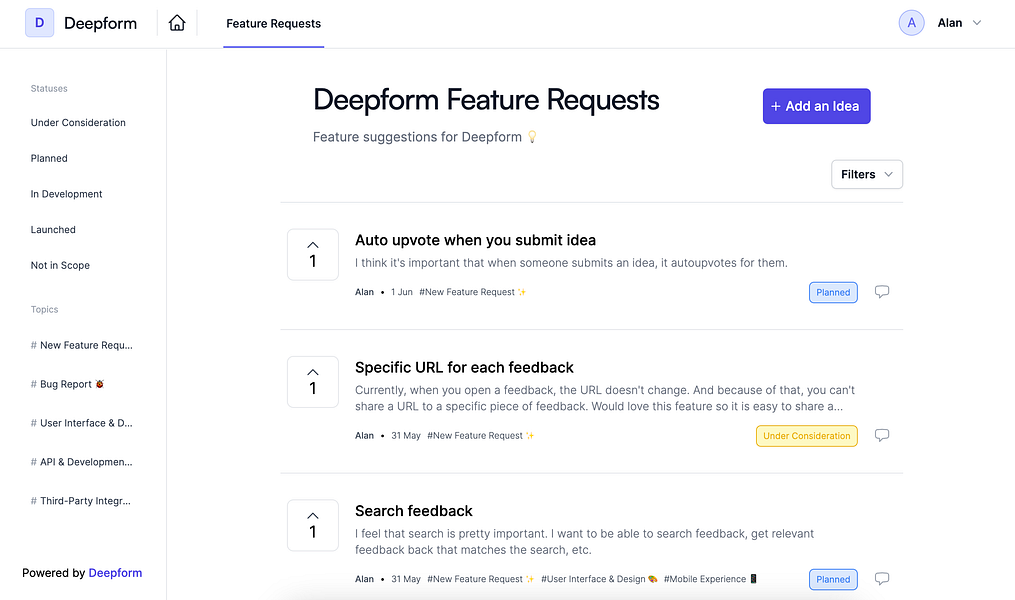Click Under Consideration badge on Specific URL idea
The width and height of the screenshot is (1015, 600).
[807, 436]
